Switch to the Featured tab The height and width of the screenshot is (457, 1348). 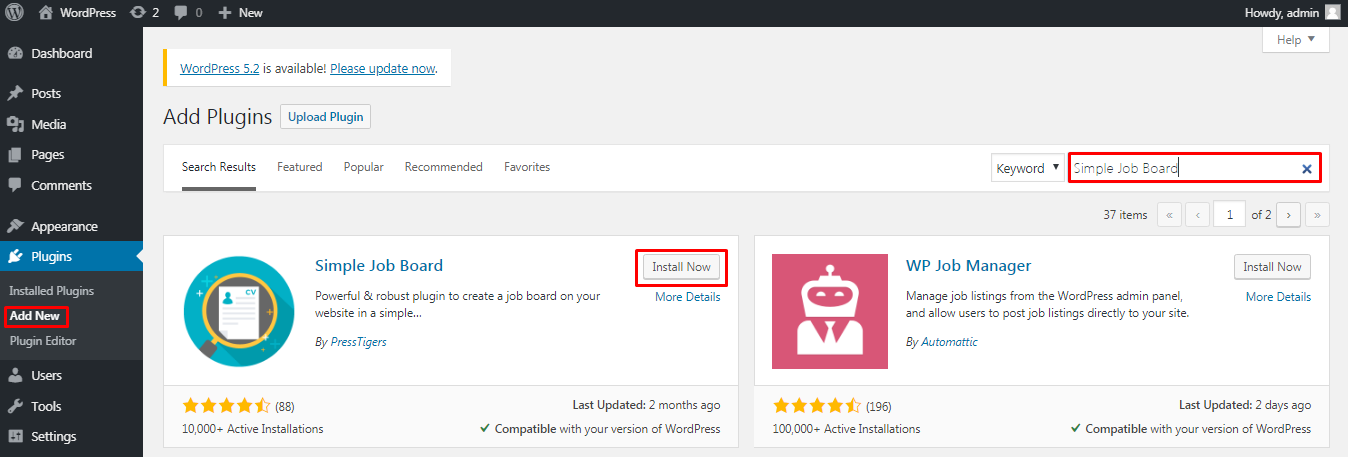click(x=300, y=167)
